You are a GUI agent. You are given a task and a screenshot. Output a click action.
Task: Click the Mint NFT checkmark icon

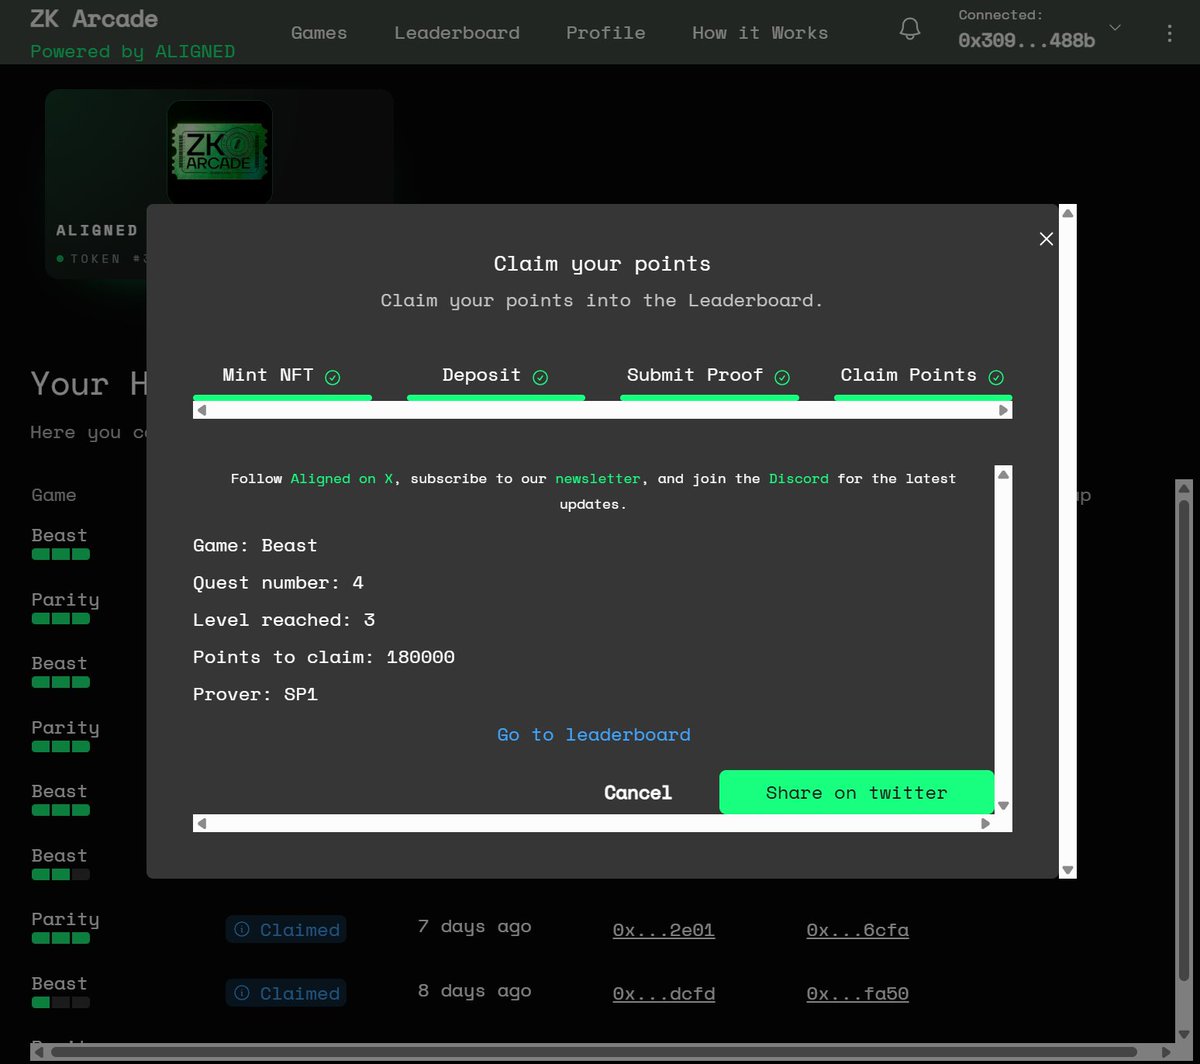click(x=333, y=377)
